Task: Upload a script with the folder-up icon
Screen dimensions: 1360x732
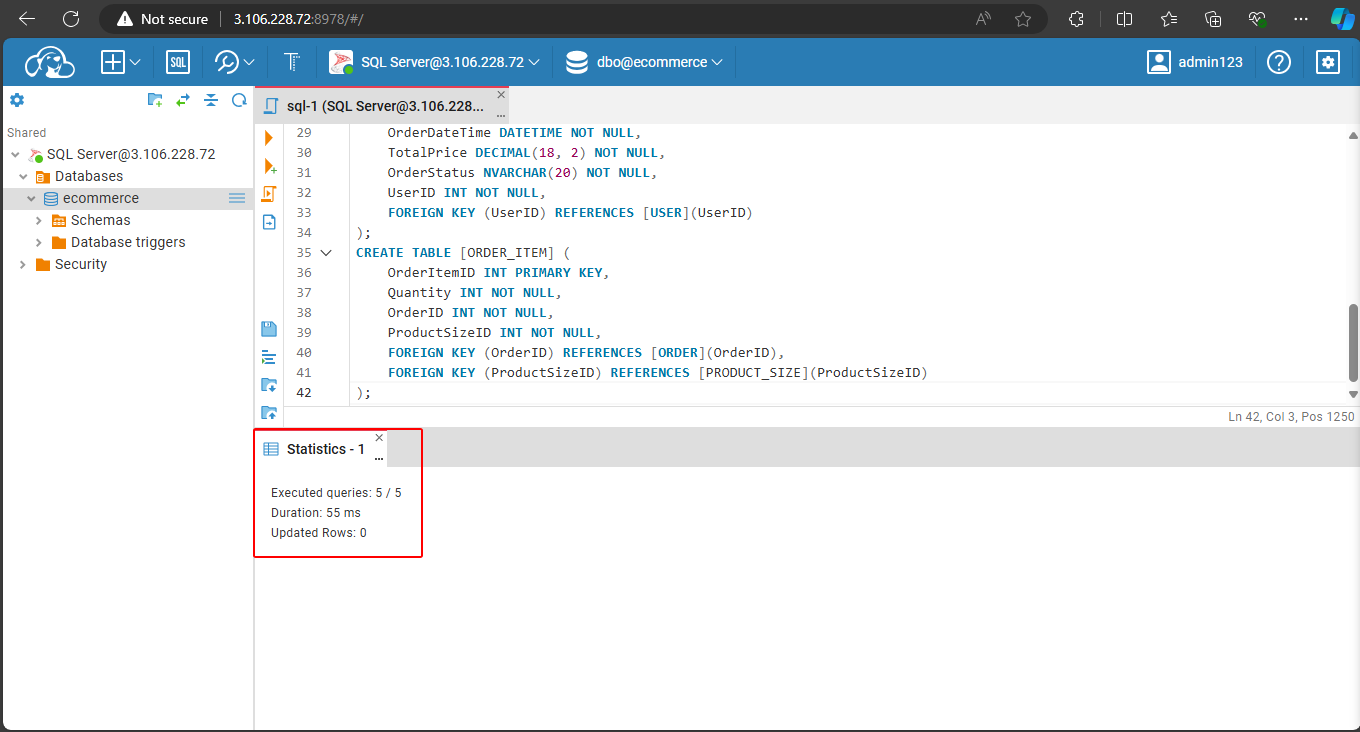Action: click(x=269, y=413)
